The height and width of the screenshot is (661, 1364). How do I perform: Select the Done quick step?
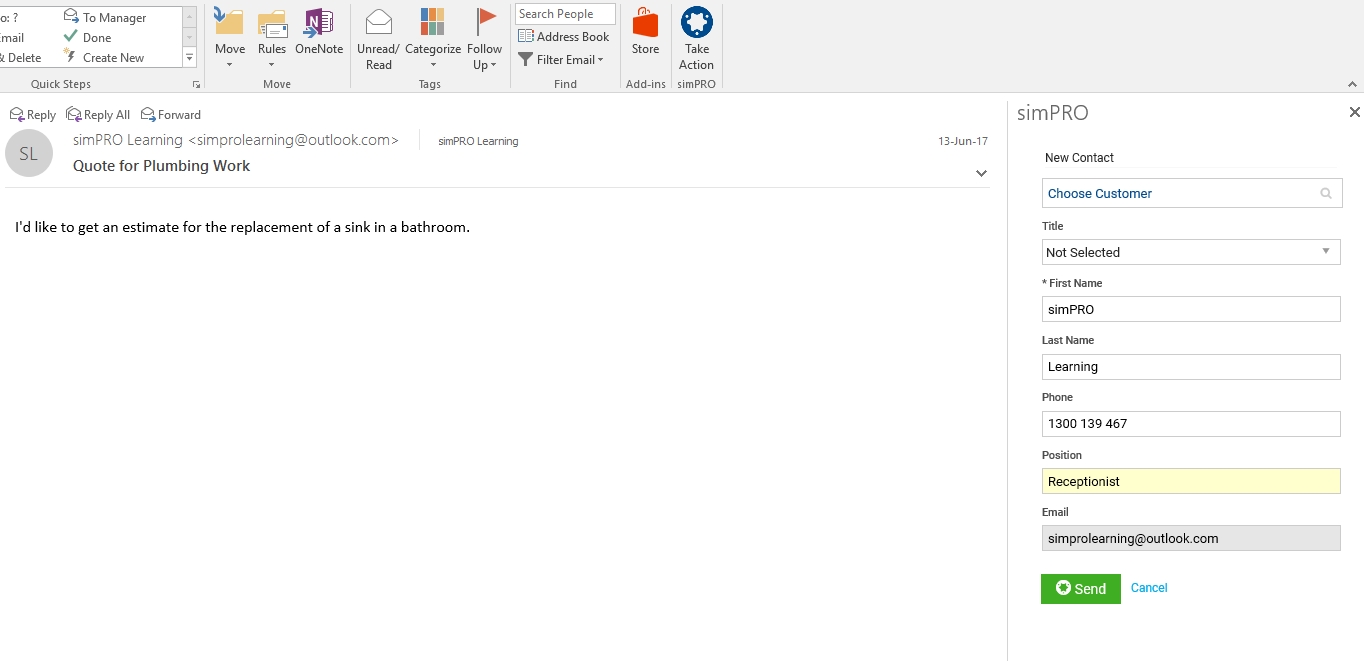point(88,37)
